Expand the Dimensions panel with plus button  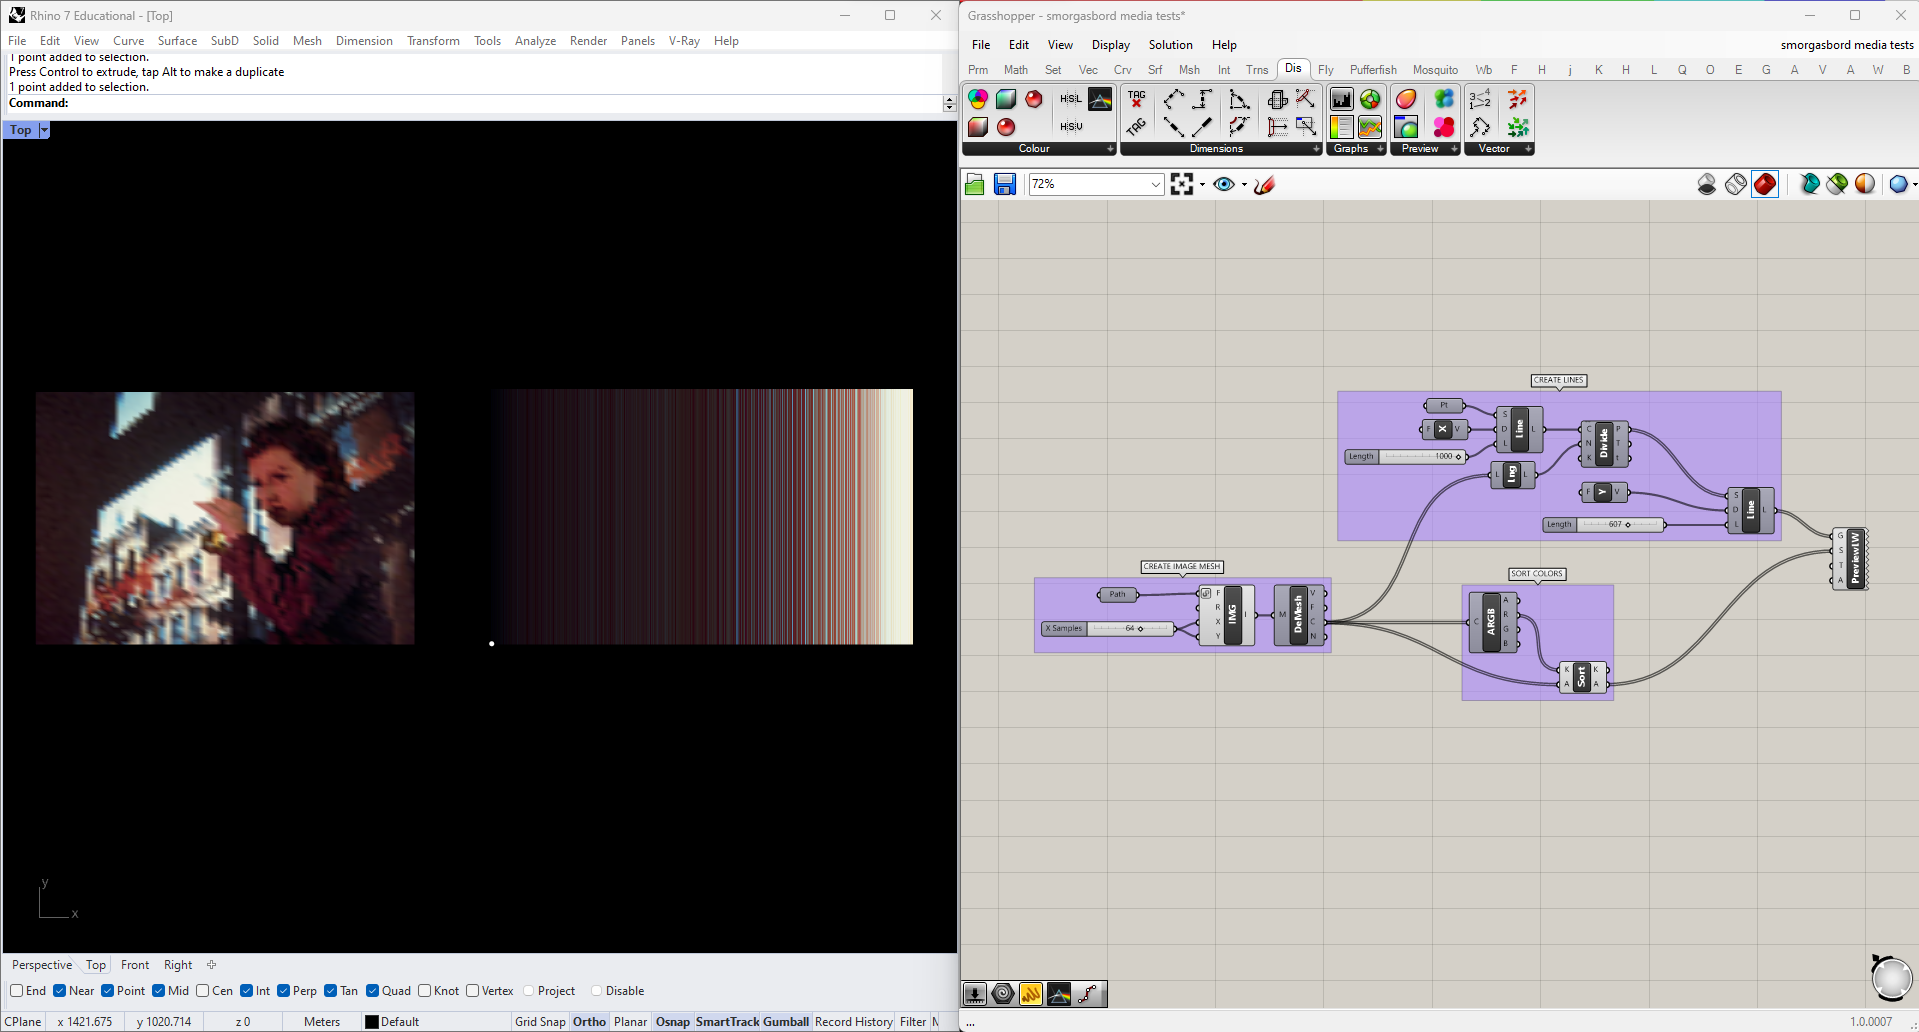(1316, 149)
